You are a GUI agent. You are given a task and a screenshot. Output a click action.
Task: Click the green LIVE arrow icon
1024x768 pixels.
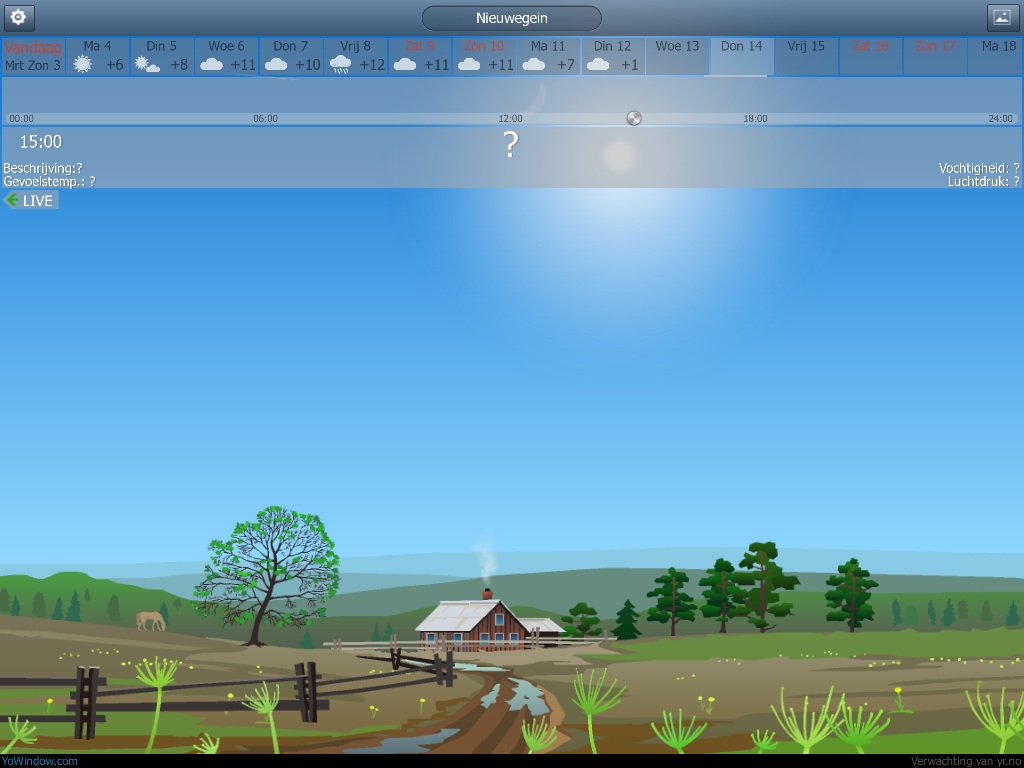point(12,200)
